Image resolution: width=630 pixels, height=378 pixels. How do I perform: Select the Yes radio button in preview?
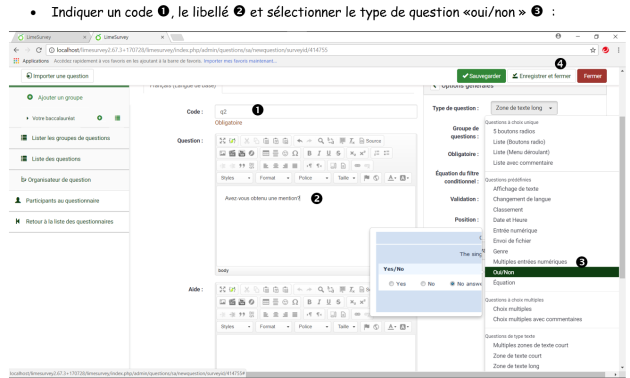[x=391, y=284]
